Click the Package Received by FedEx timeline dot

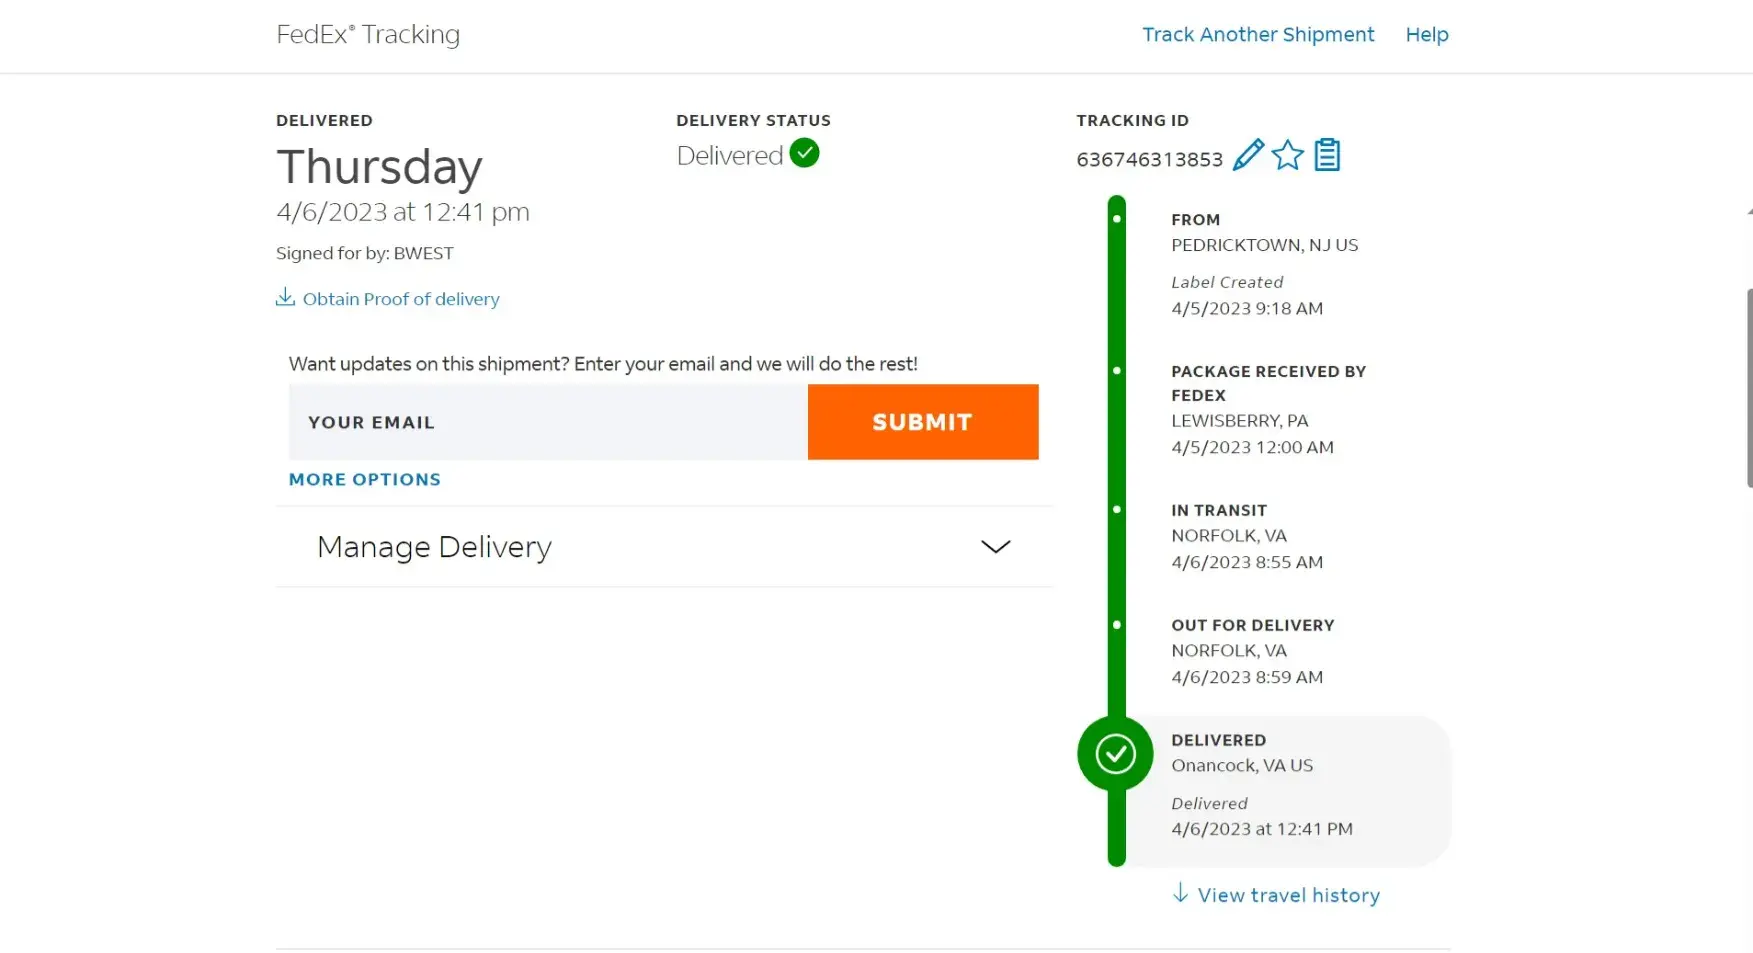coord(1117,371)
